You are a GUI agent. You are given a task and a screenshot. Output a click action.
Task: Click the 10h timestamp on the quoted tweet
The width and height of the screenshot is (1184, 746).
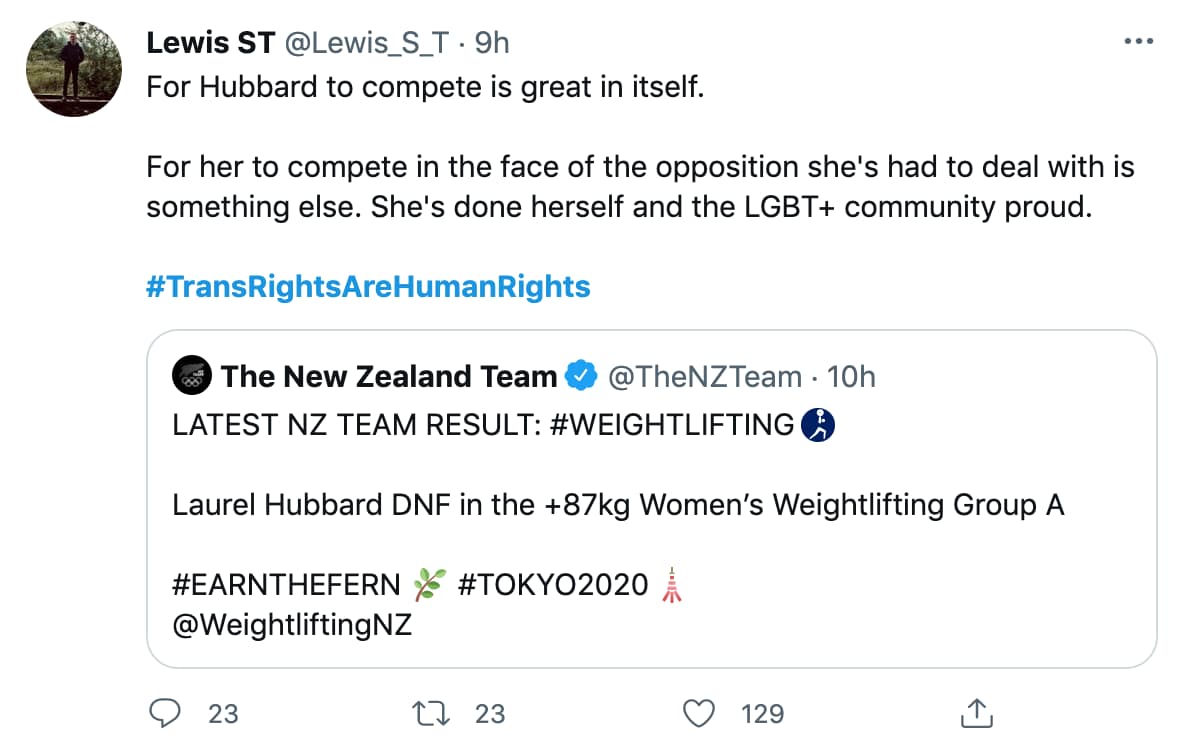click(851, 376)
